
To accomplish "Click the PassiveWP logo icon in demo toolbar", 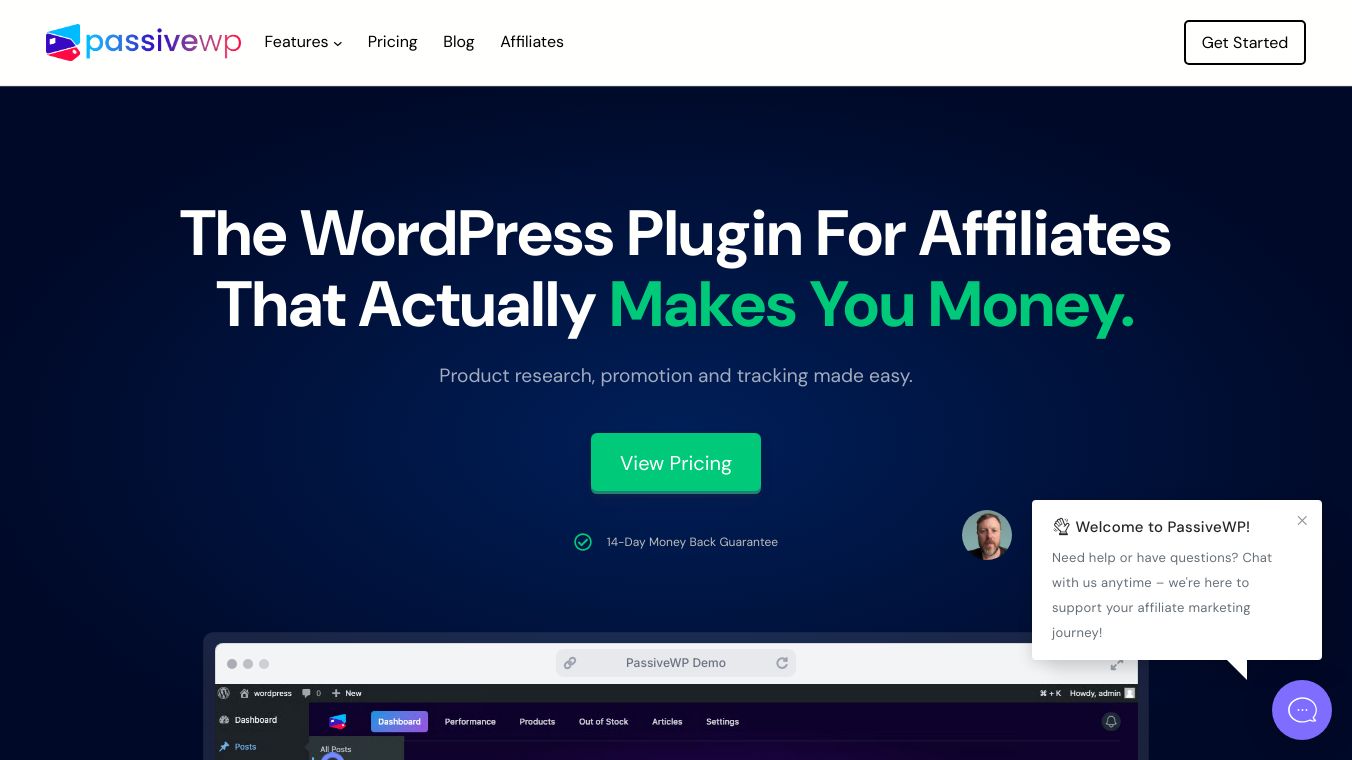I will pyautogui.click(x=338, y=722).
